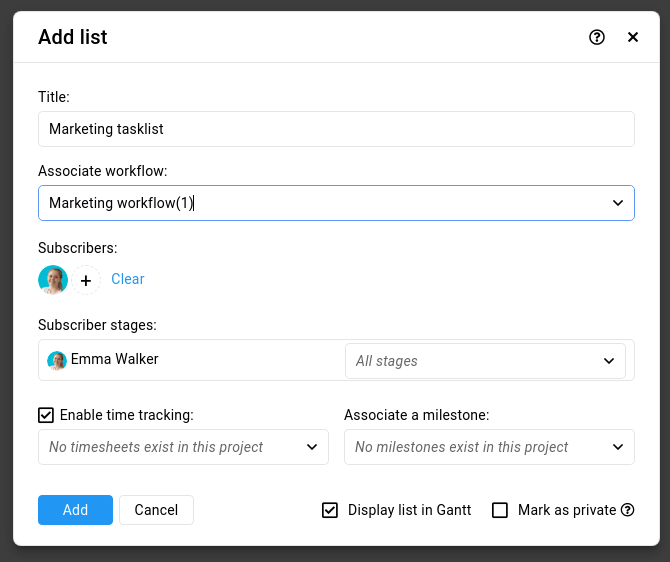Add a subscriber with the plus icon

86,280
